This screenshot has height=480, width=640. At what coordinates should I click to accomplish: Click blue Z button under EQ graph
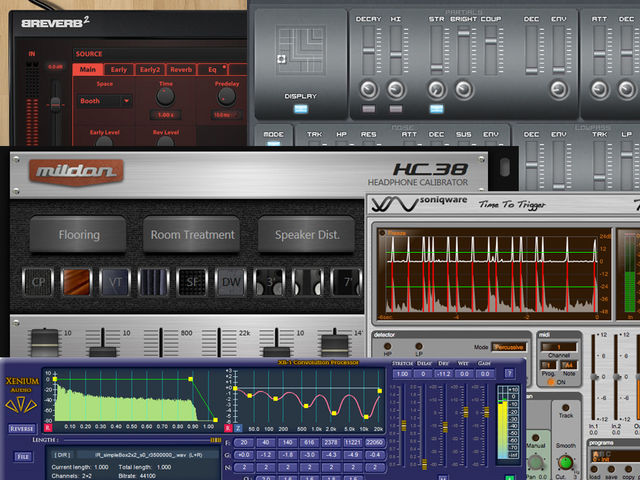[x=238, y=429]
